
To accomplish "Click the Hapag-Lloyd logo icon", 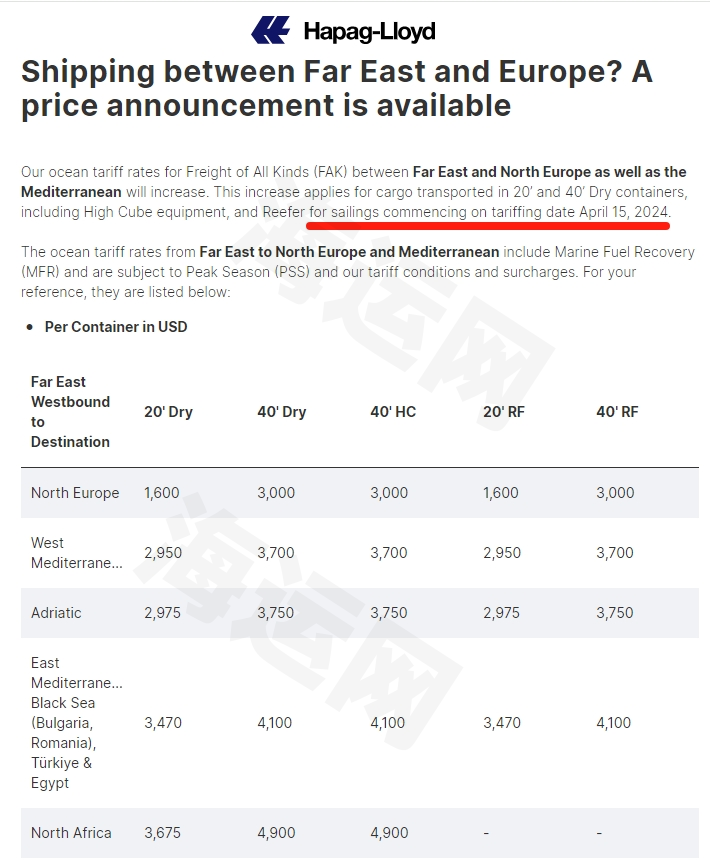I will 270,30.
